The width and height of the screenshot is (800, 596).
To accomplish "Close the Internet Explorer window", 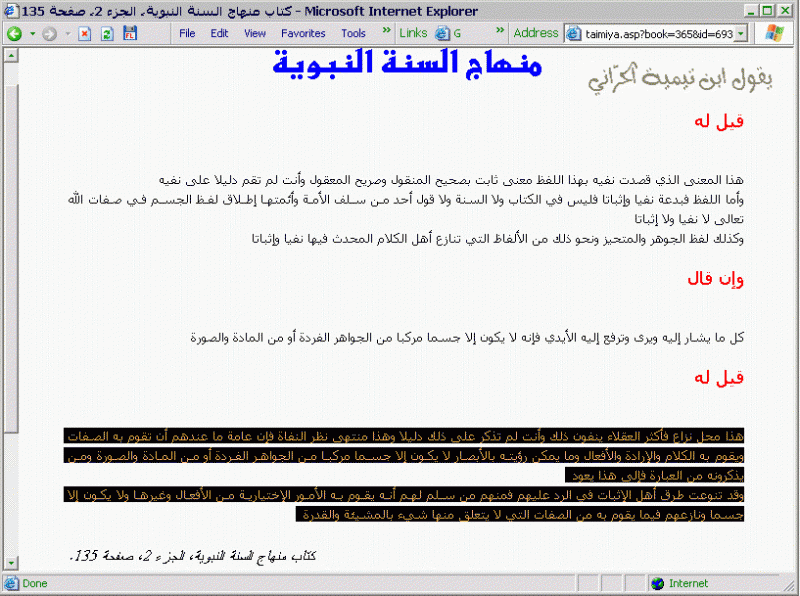I will pos(785,11).
